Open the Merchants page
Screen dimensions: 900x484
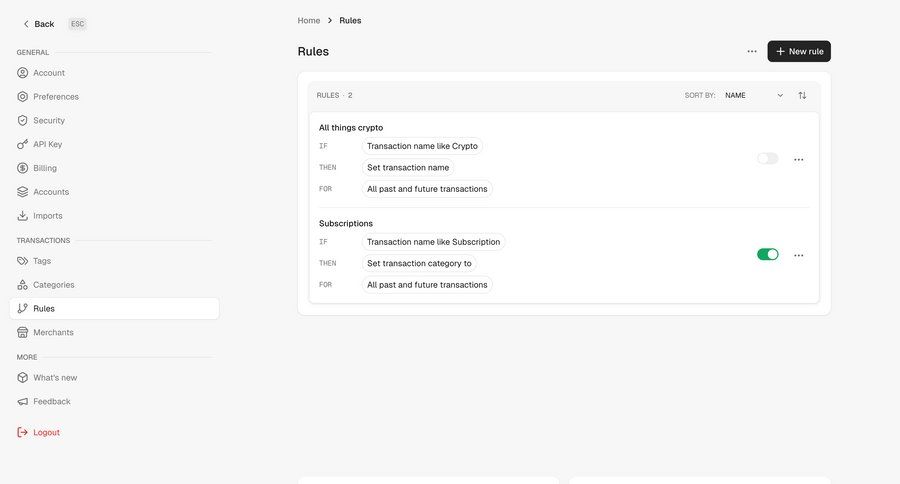tap(114, 332)
